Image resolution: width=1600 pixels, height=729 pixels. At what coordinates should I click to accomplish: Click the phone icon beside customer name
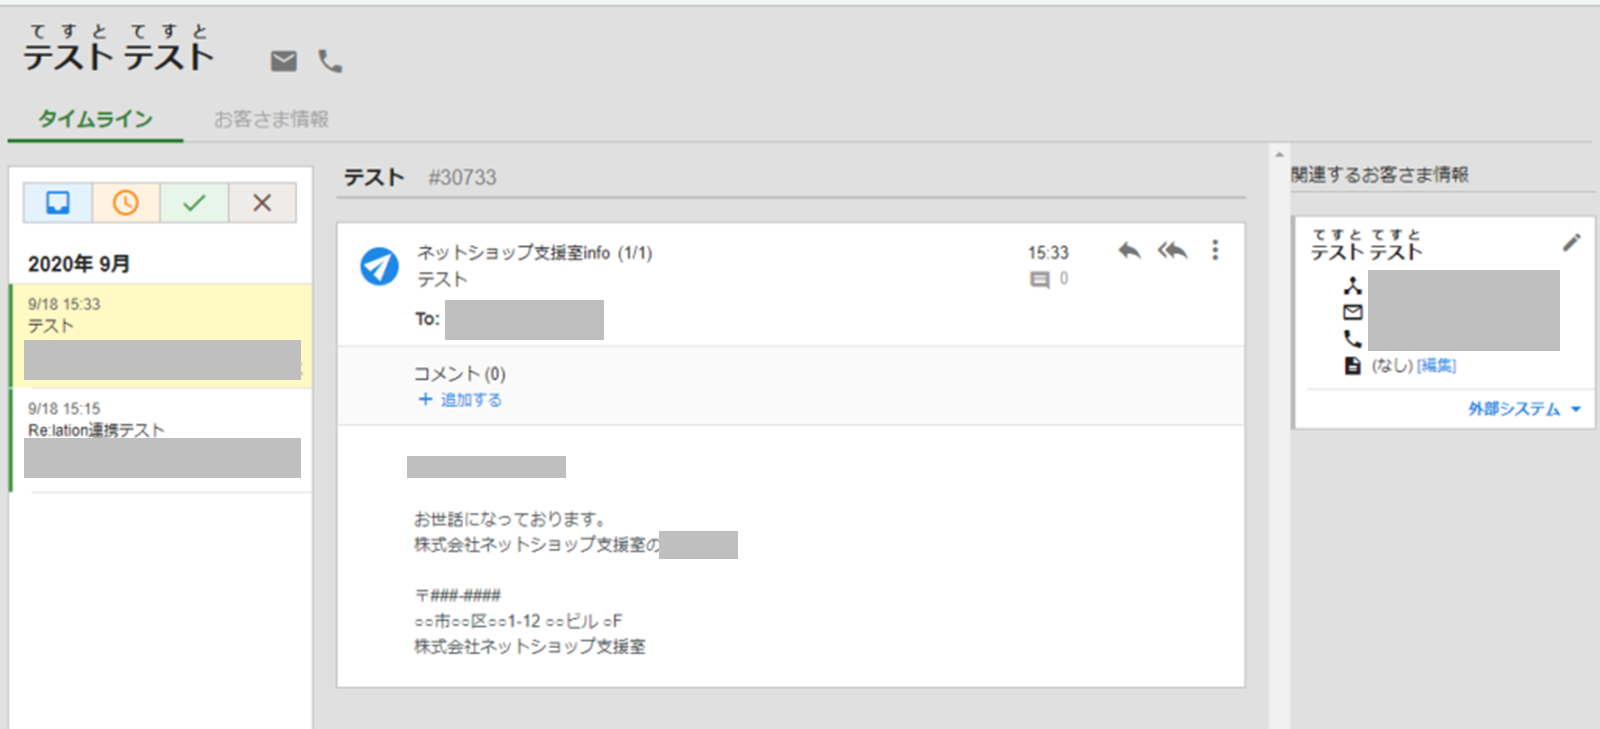(330, 61)
